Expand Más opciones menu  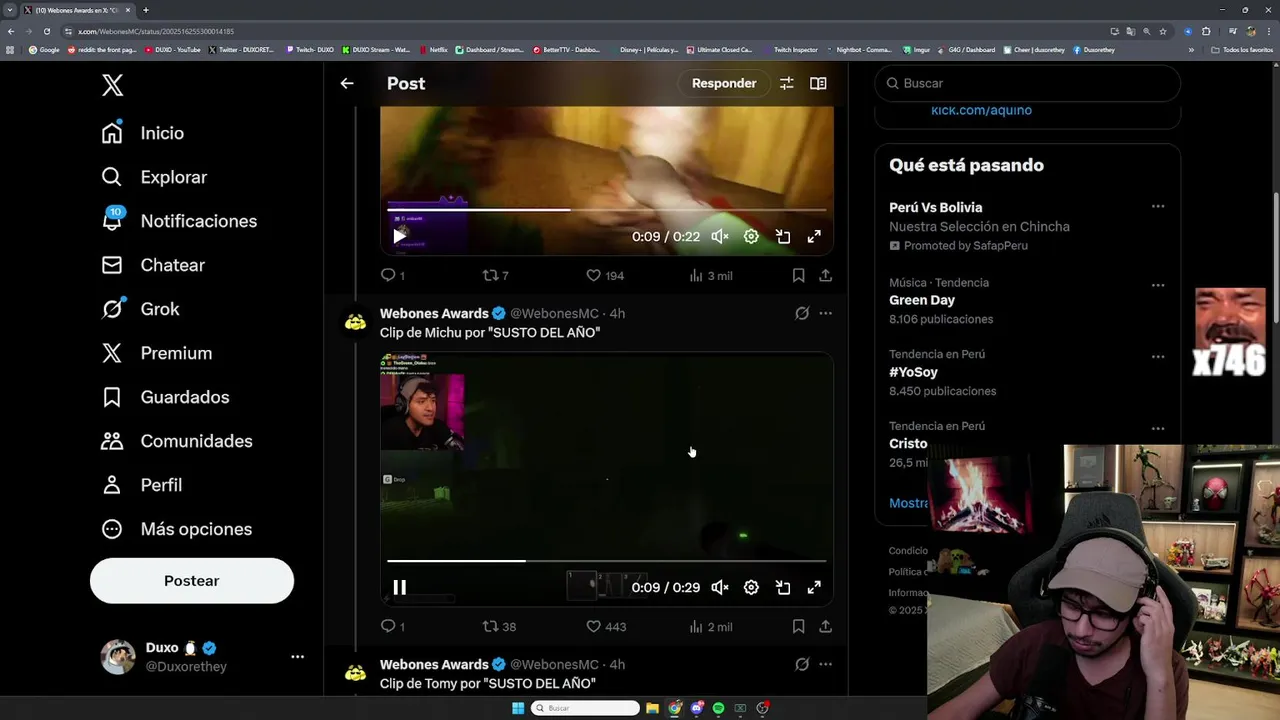coord(177,529)
